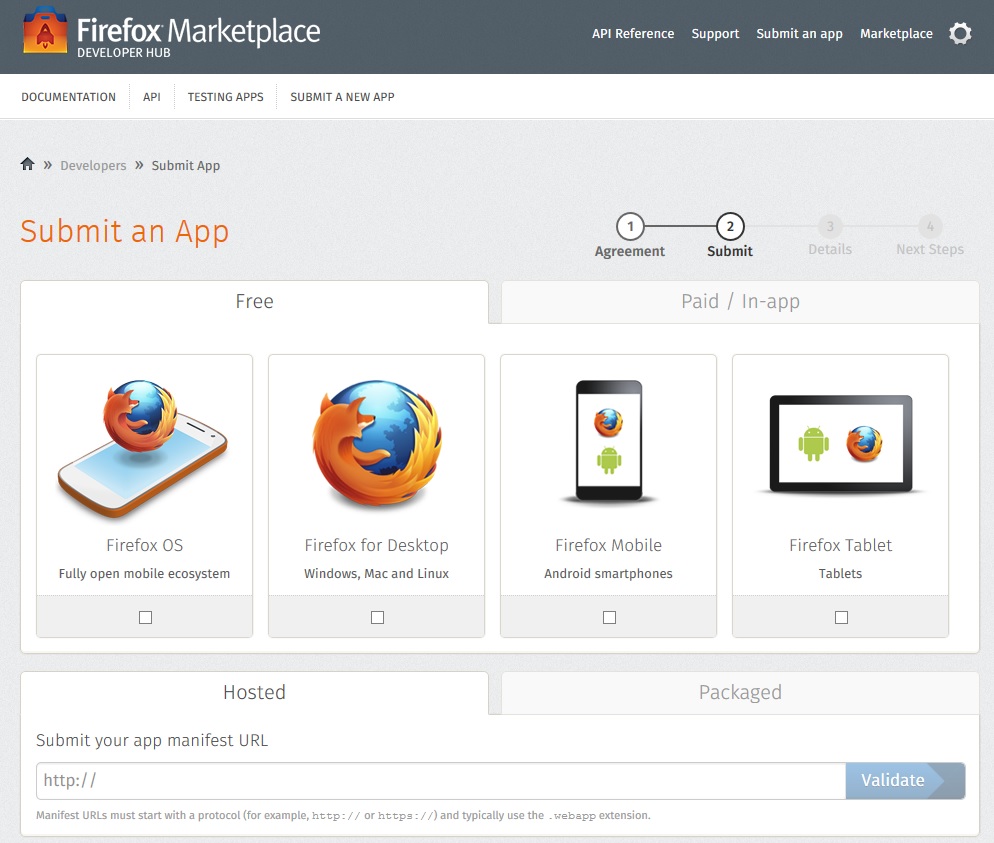Screen dimensions: 994x843
Task: Open the settings gear icon in header
Action: pos(960,33)
